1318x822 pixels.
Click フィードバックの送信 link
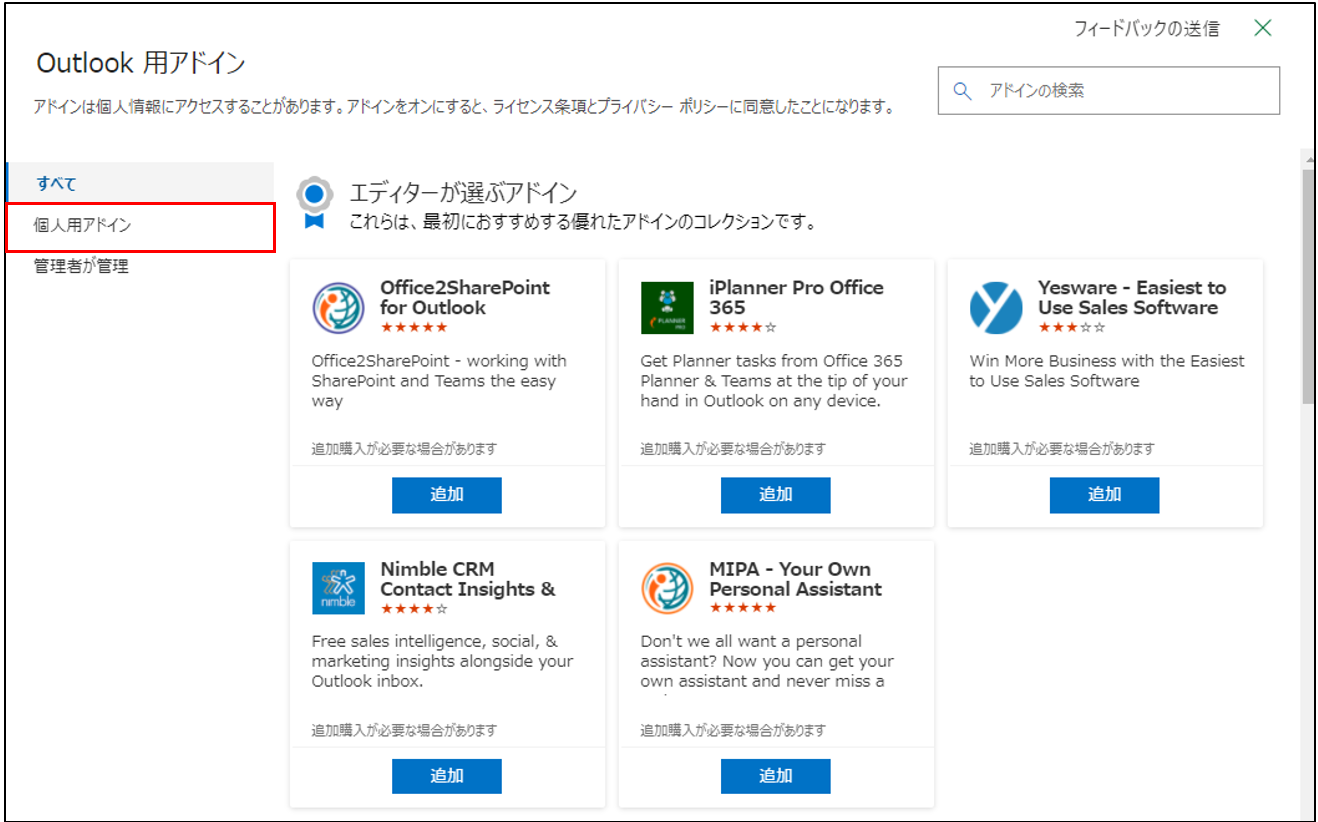click(x=1146, y=29)
